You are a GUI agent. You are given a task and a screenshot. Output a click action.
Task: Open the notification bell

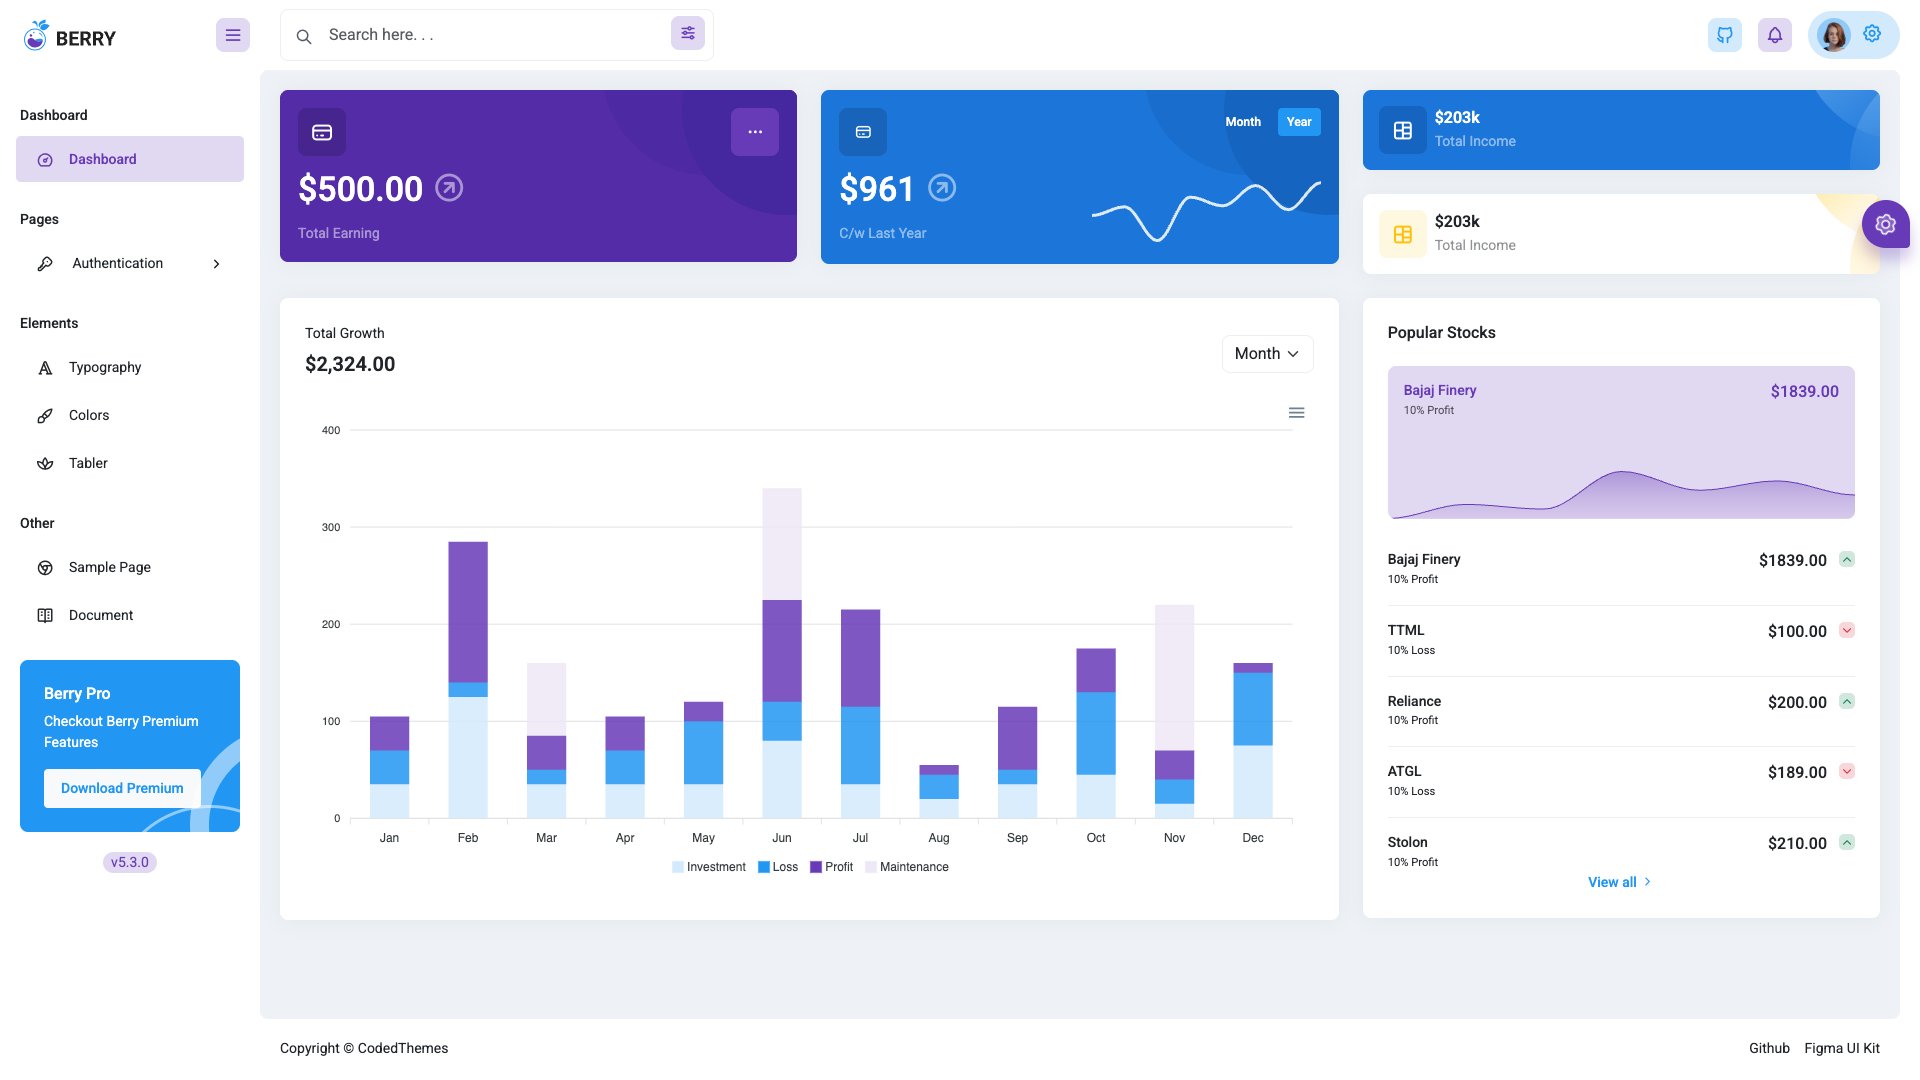click(1774, 34)
